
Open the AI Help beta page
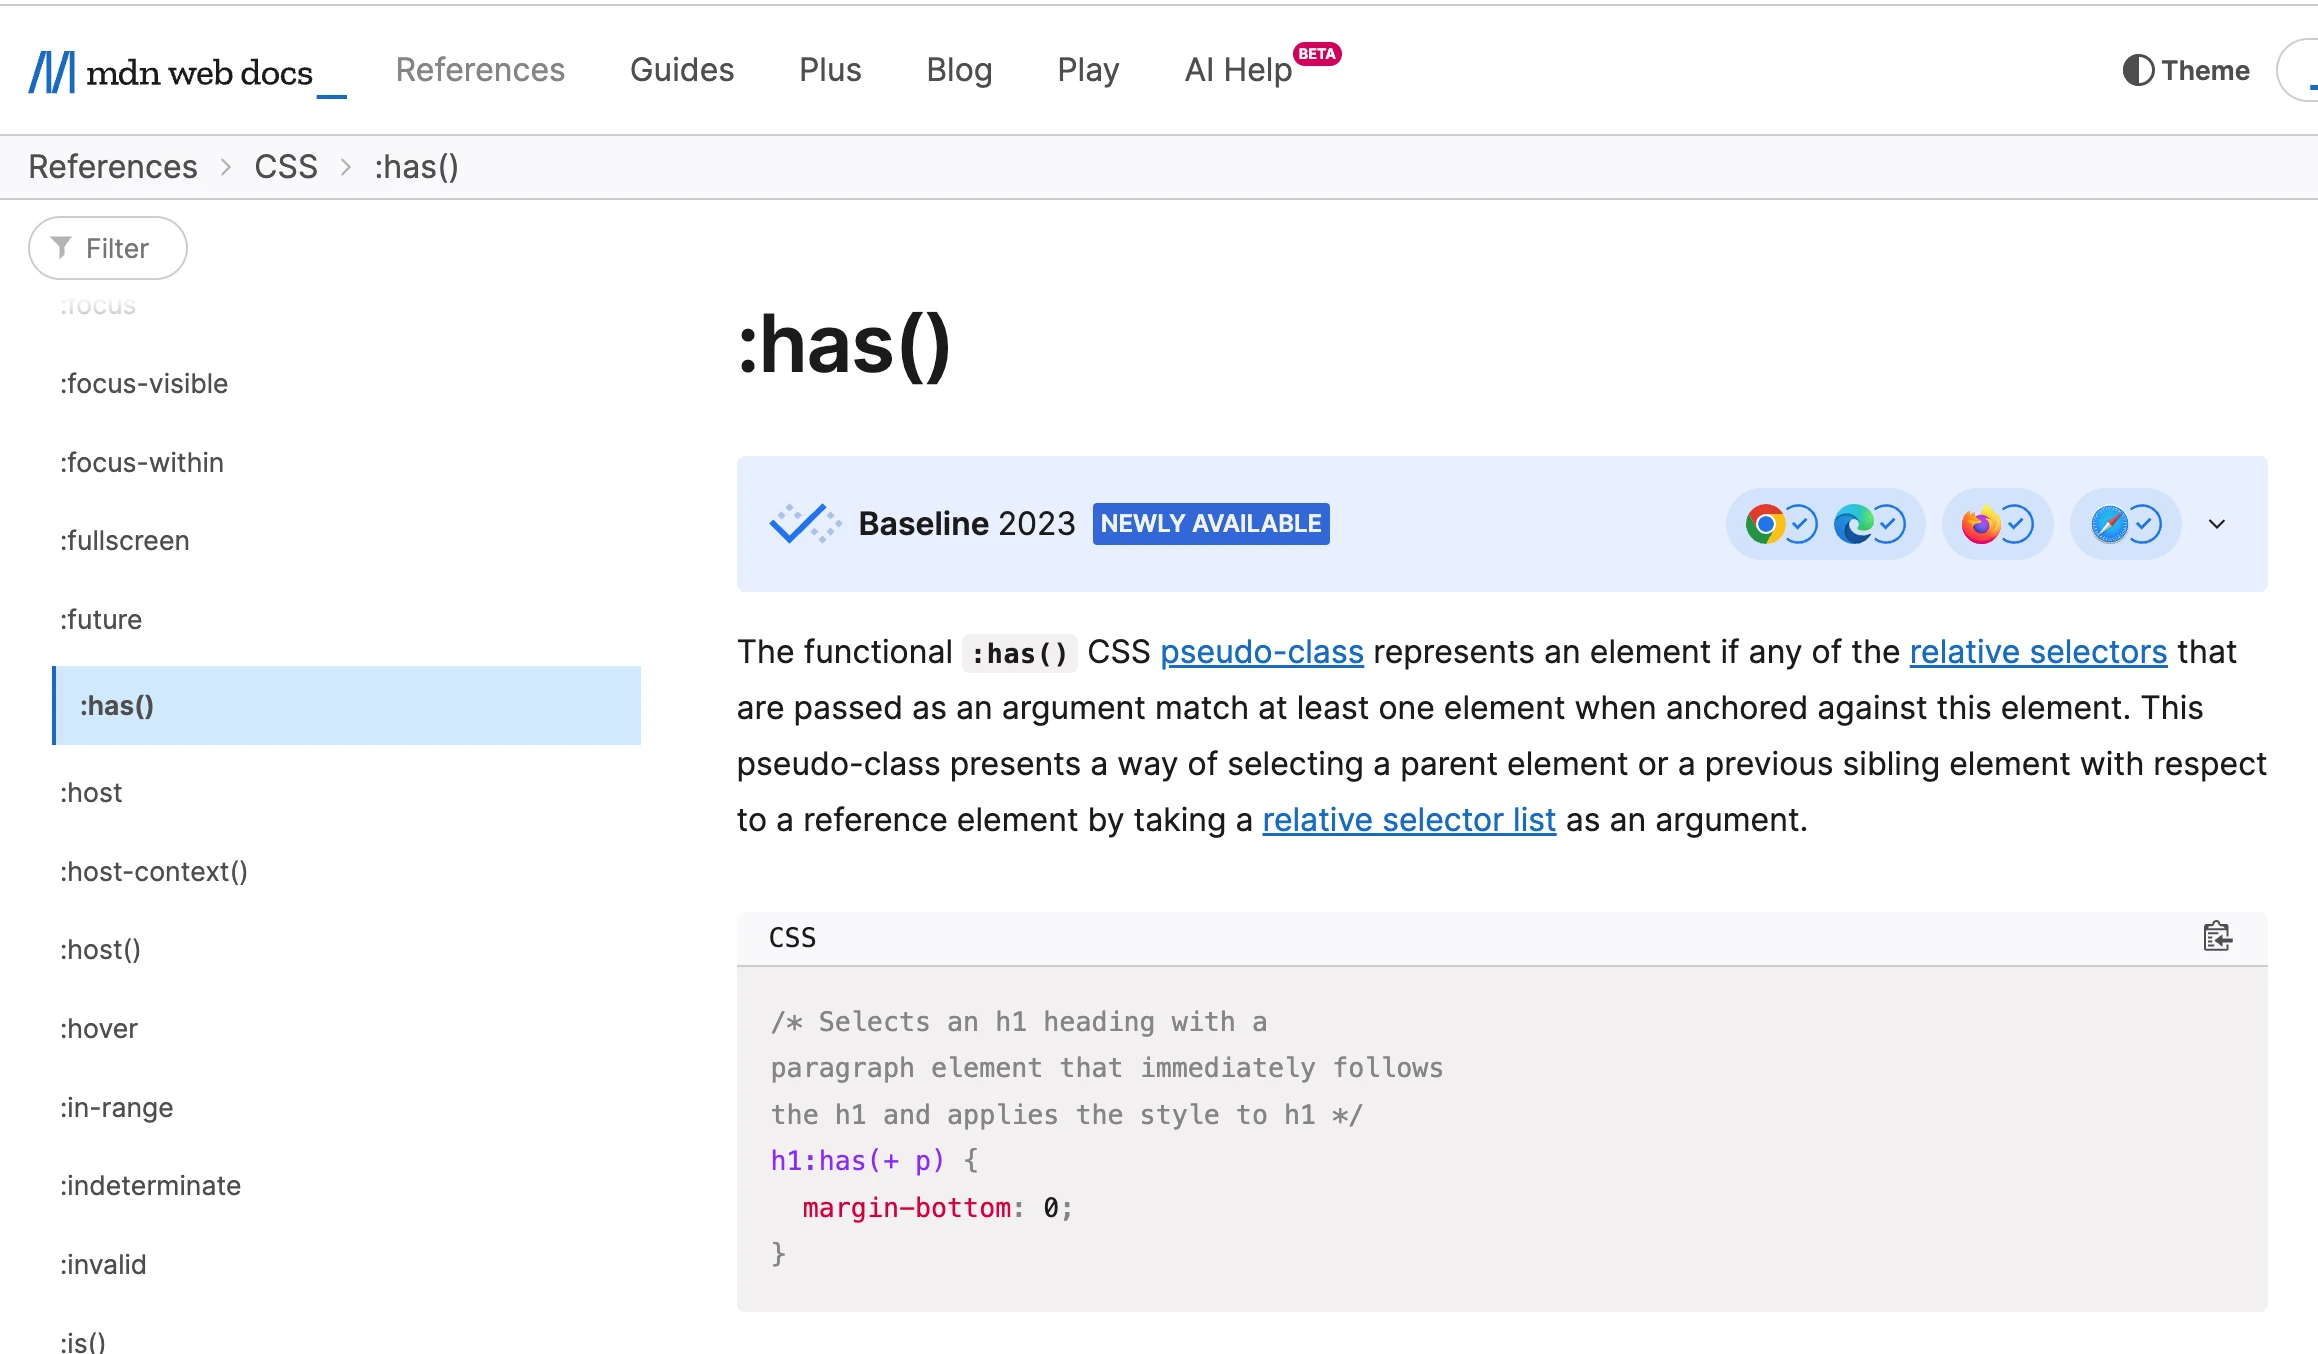(1238, 70)
